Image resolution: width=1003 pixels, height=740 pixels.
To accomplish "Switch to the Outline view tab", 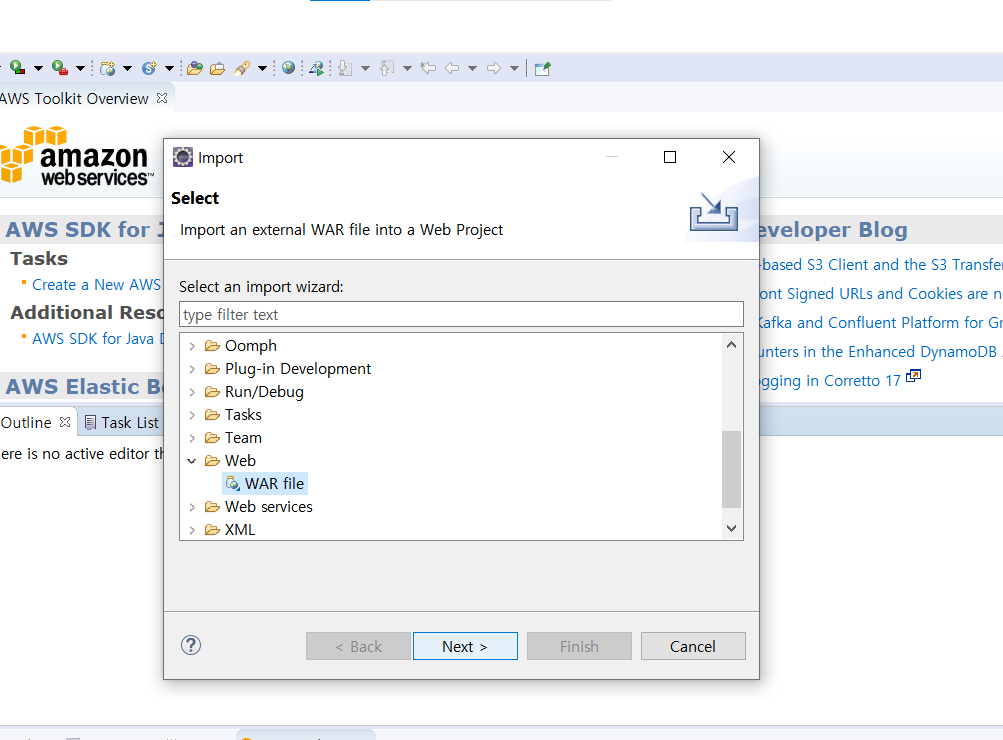I will click(x=26, y=423).
